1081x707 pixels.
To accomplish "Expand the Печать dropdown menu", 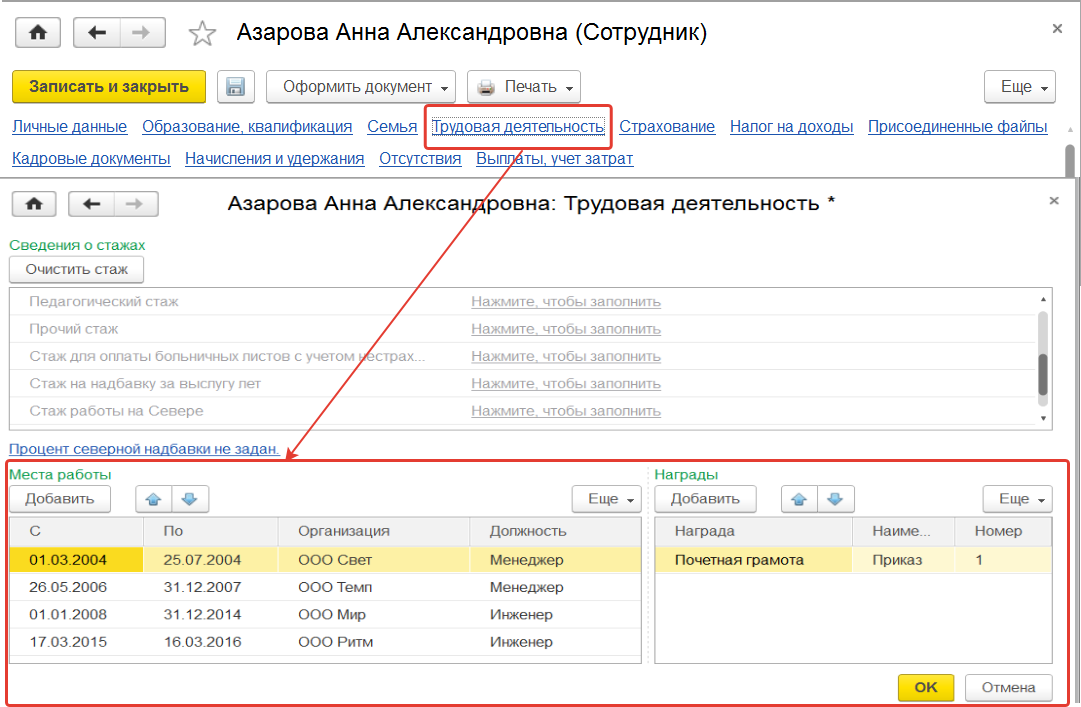I will [x=524, y=87].
